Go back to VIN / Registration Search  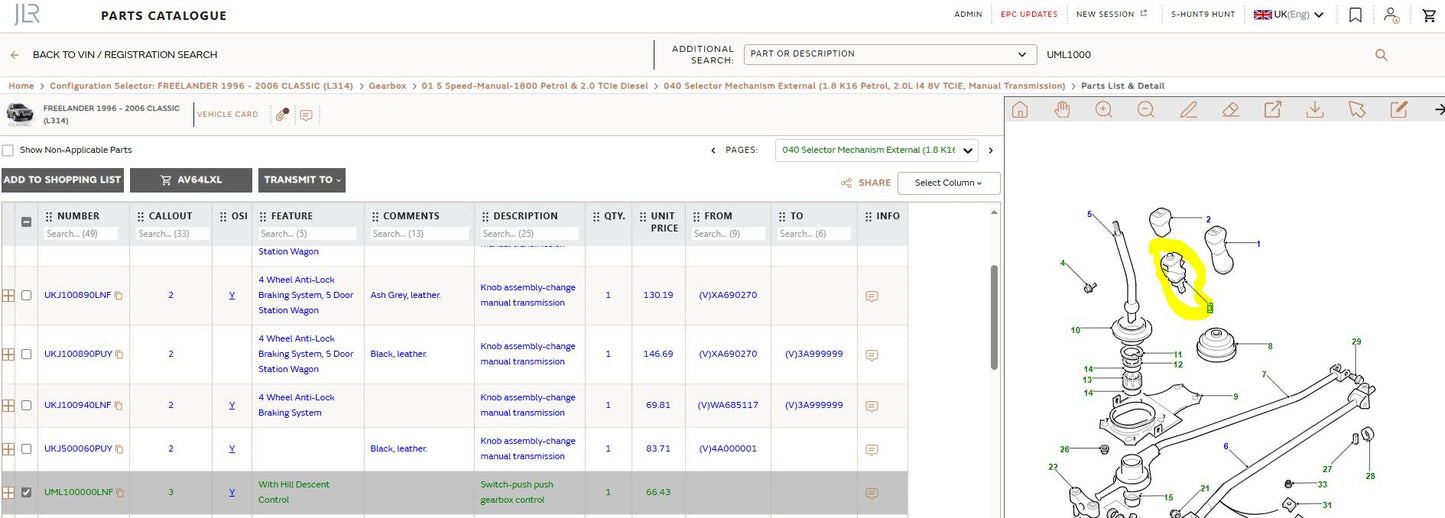coord(113,55)
